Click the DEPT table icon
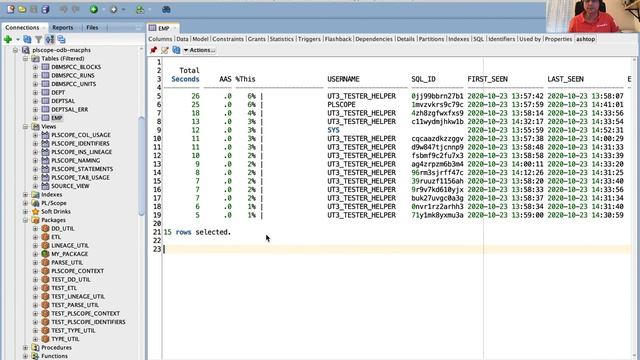The height and width of the screenshot is (360, 640). click(x=45, y=92)
